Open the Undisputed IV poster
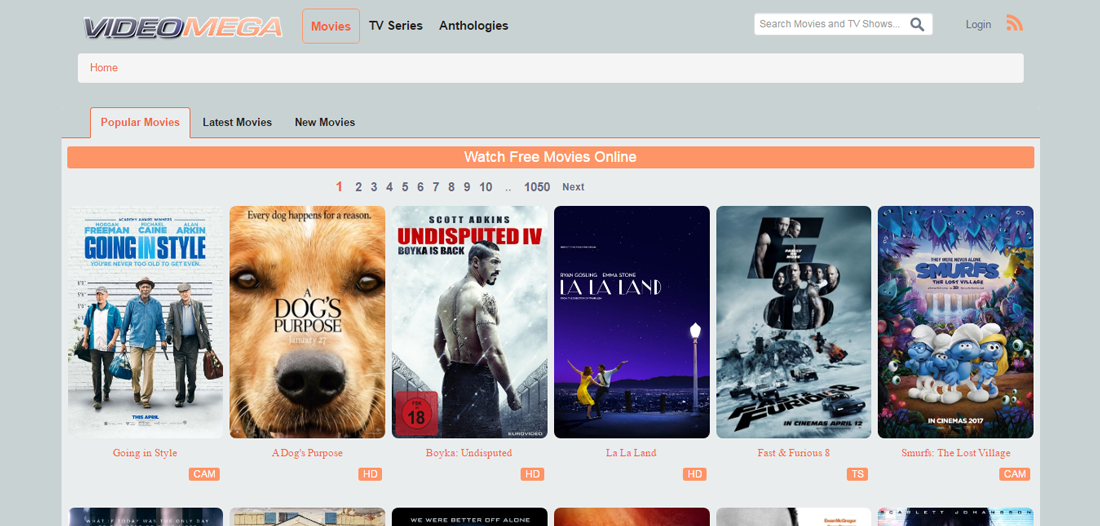The width and height of the screenshot is (1100, 526). (469, 322)
